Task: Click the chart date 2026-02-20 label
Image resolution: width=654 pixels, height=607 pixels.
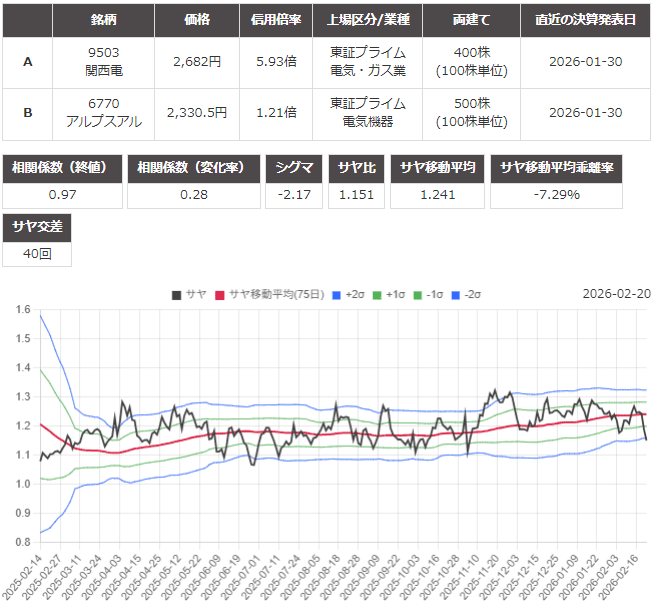Action: (616, 293)
